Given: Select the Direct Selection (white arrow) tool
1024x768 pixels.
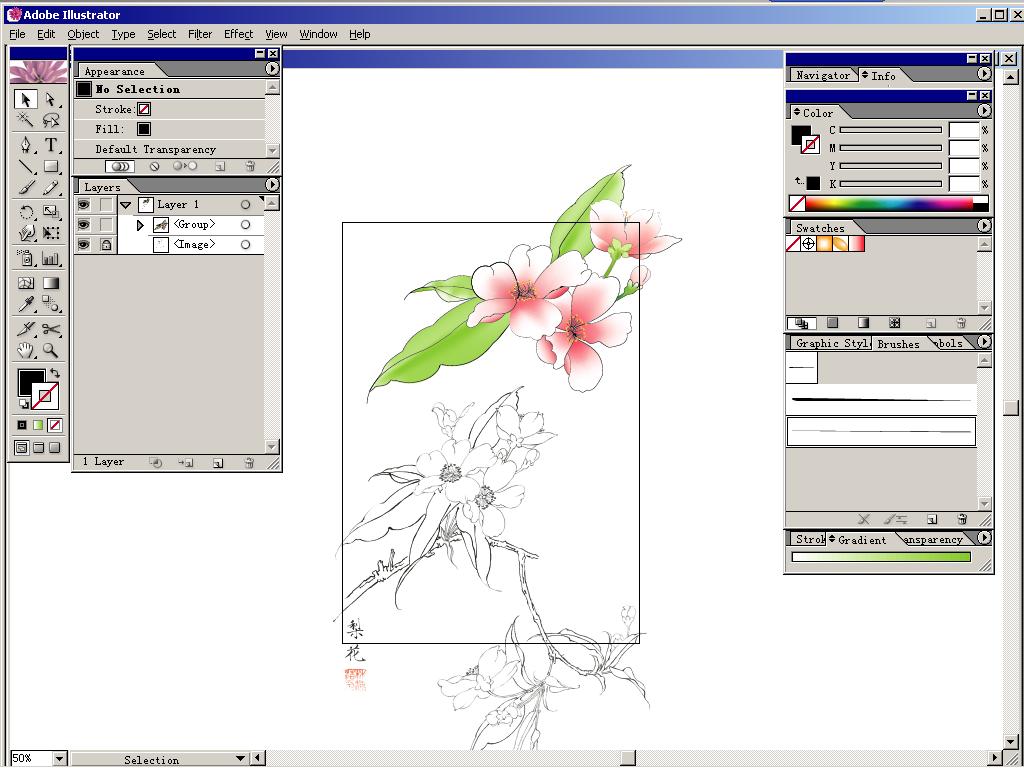Looking at the screenshot, I should coord(51,99).
